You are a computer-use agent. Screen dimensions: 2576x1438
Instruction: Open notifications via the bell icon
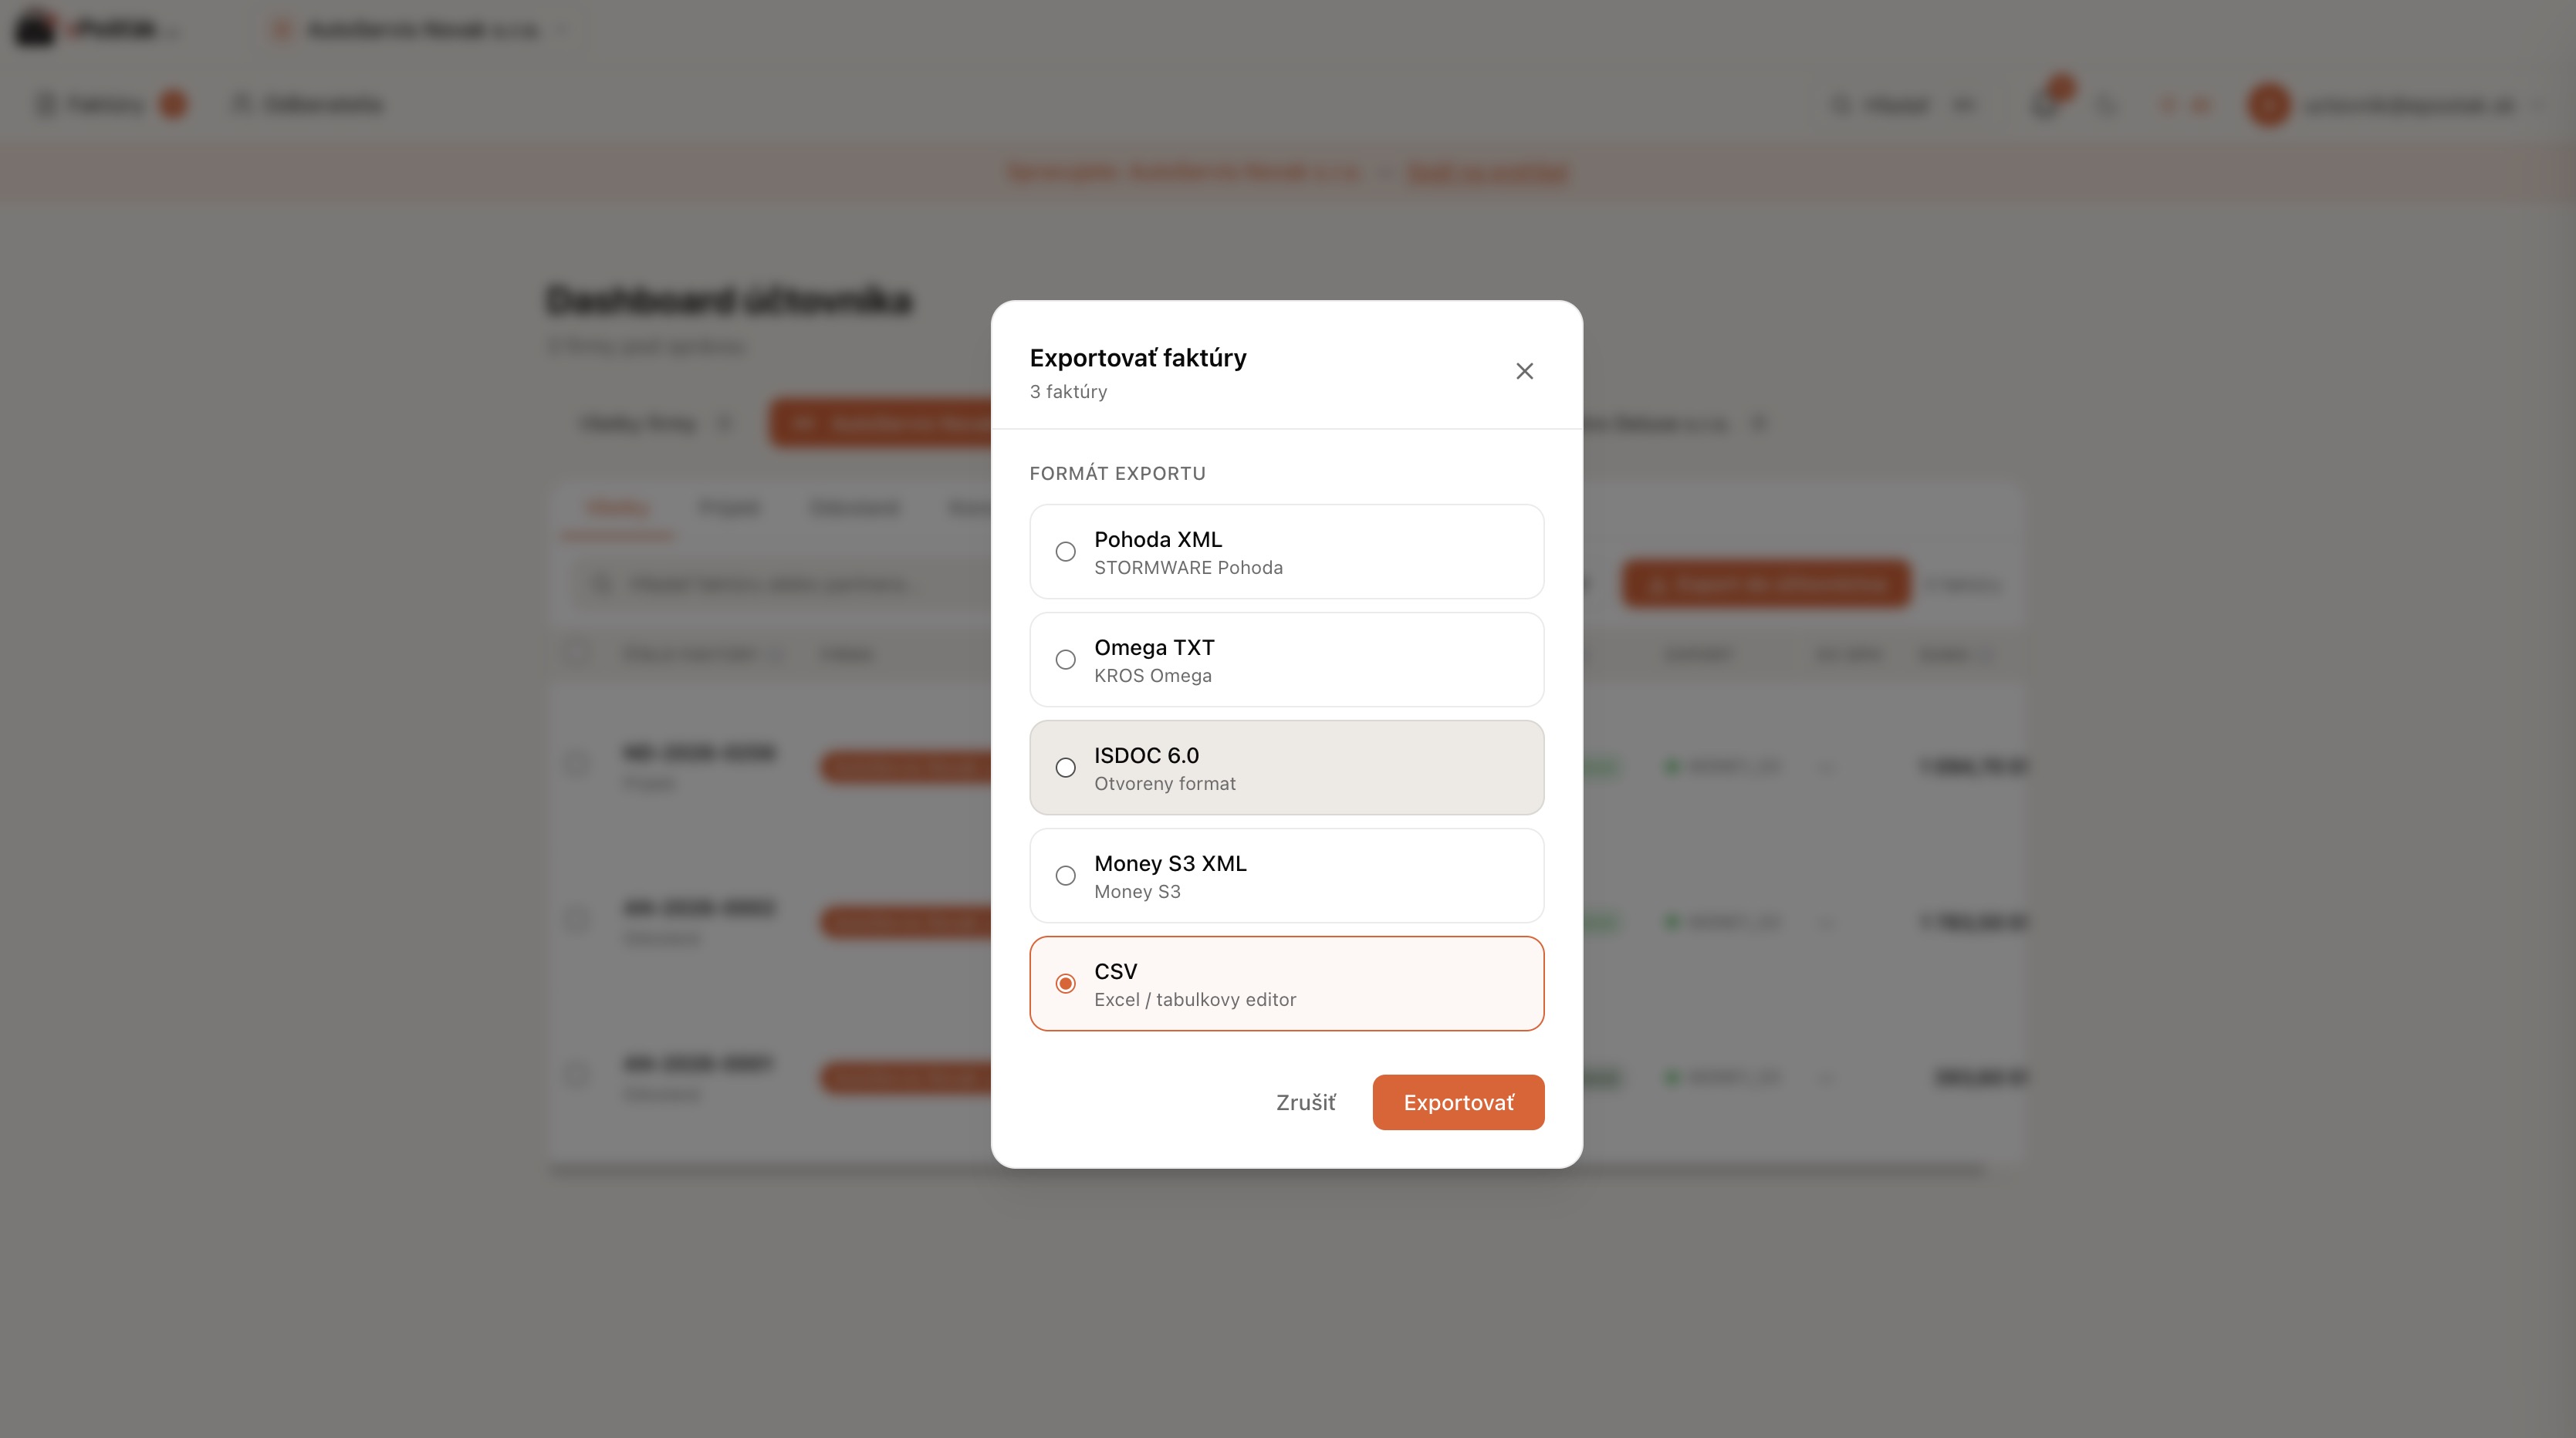pos(2046,104)
